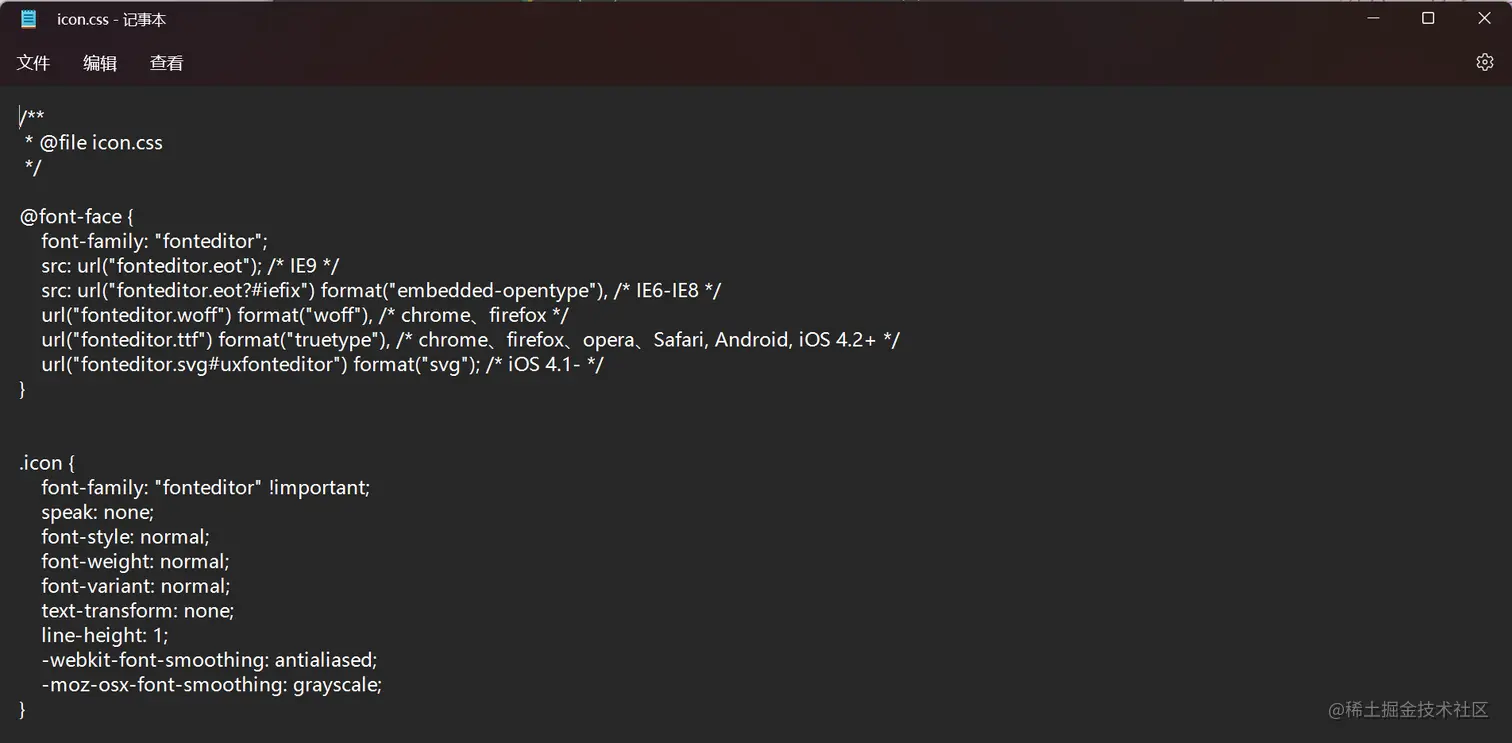Open the 编辑 menu
This screenshot has width=1512, height=743.
(x=100, y=63)
